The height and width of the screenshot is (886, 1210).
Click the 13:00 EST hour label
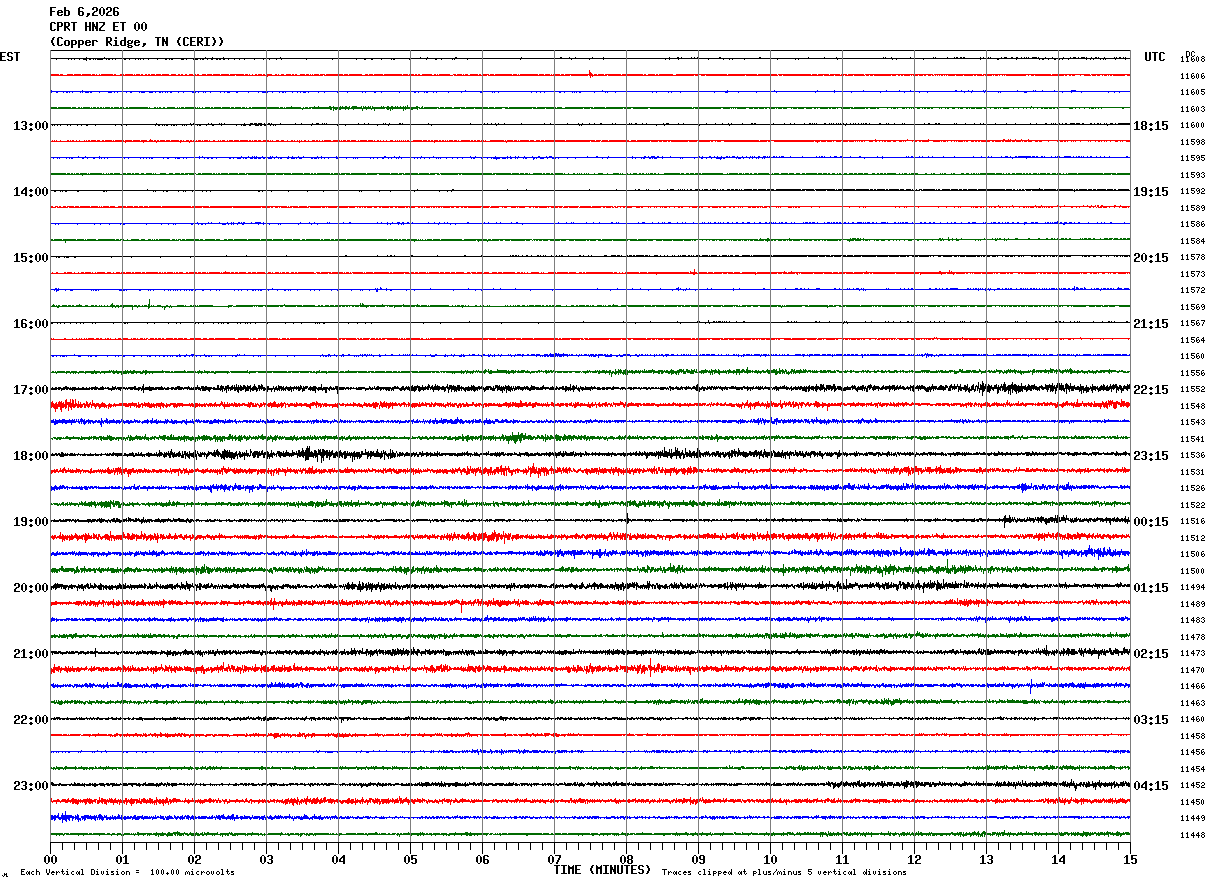tap(30, 126)
